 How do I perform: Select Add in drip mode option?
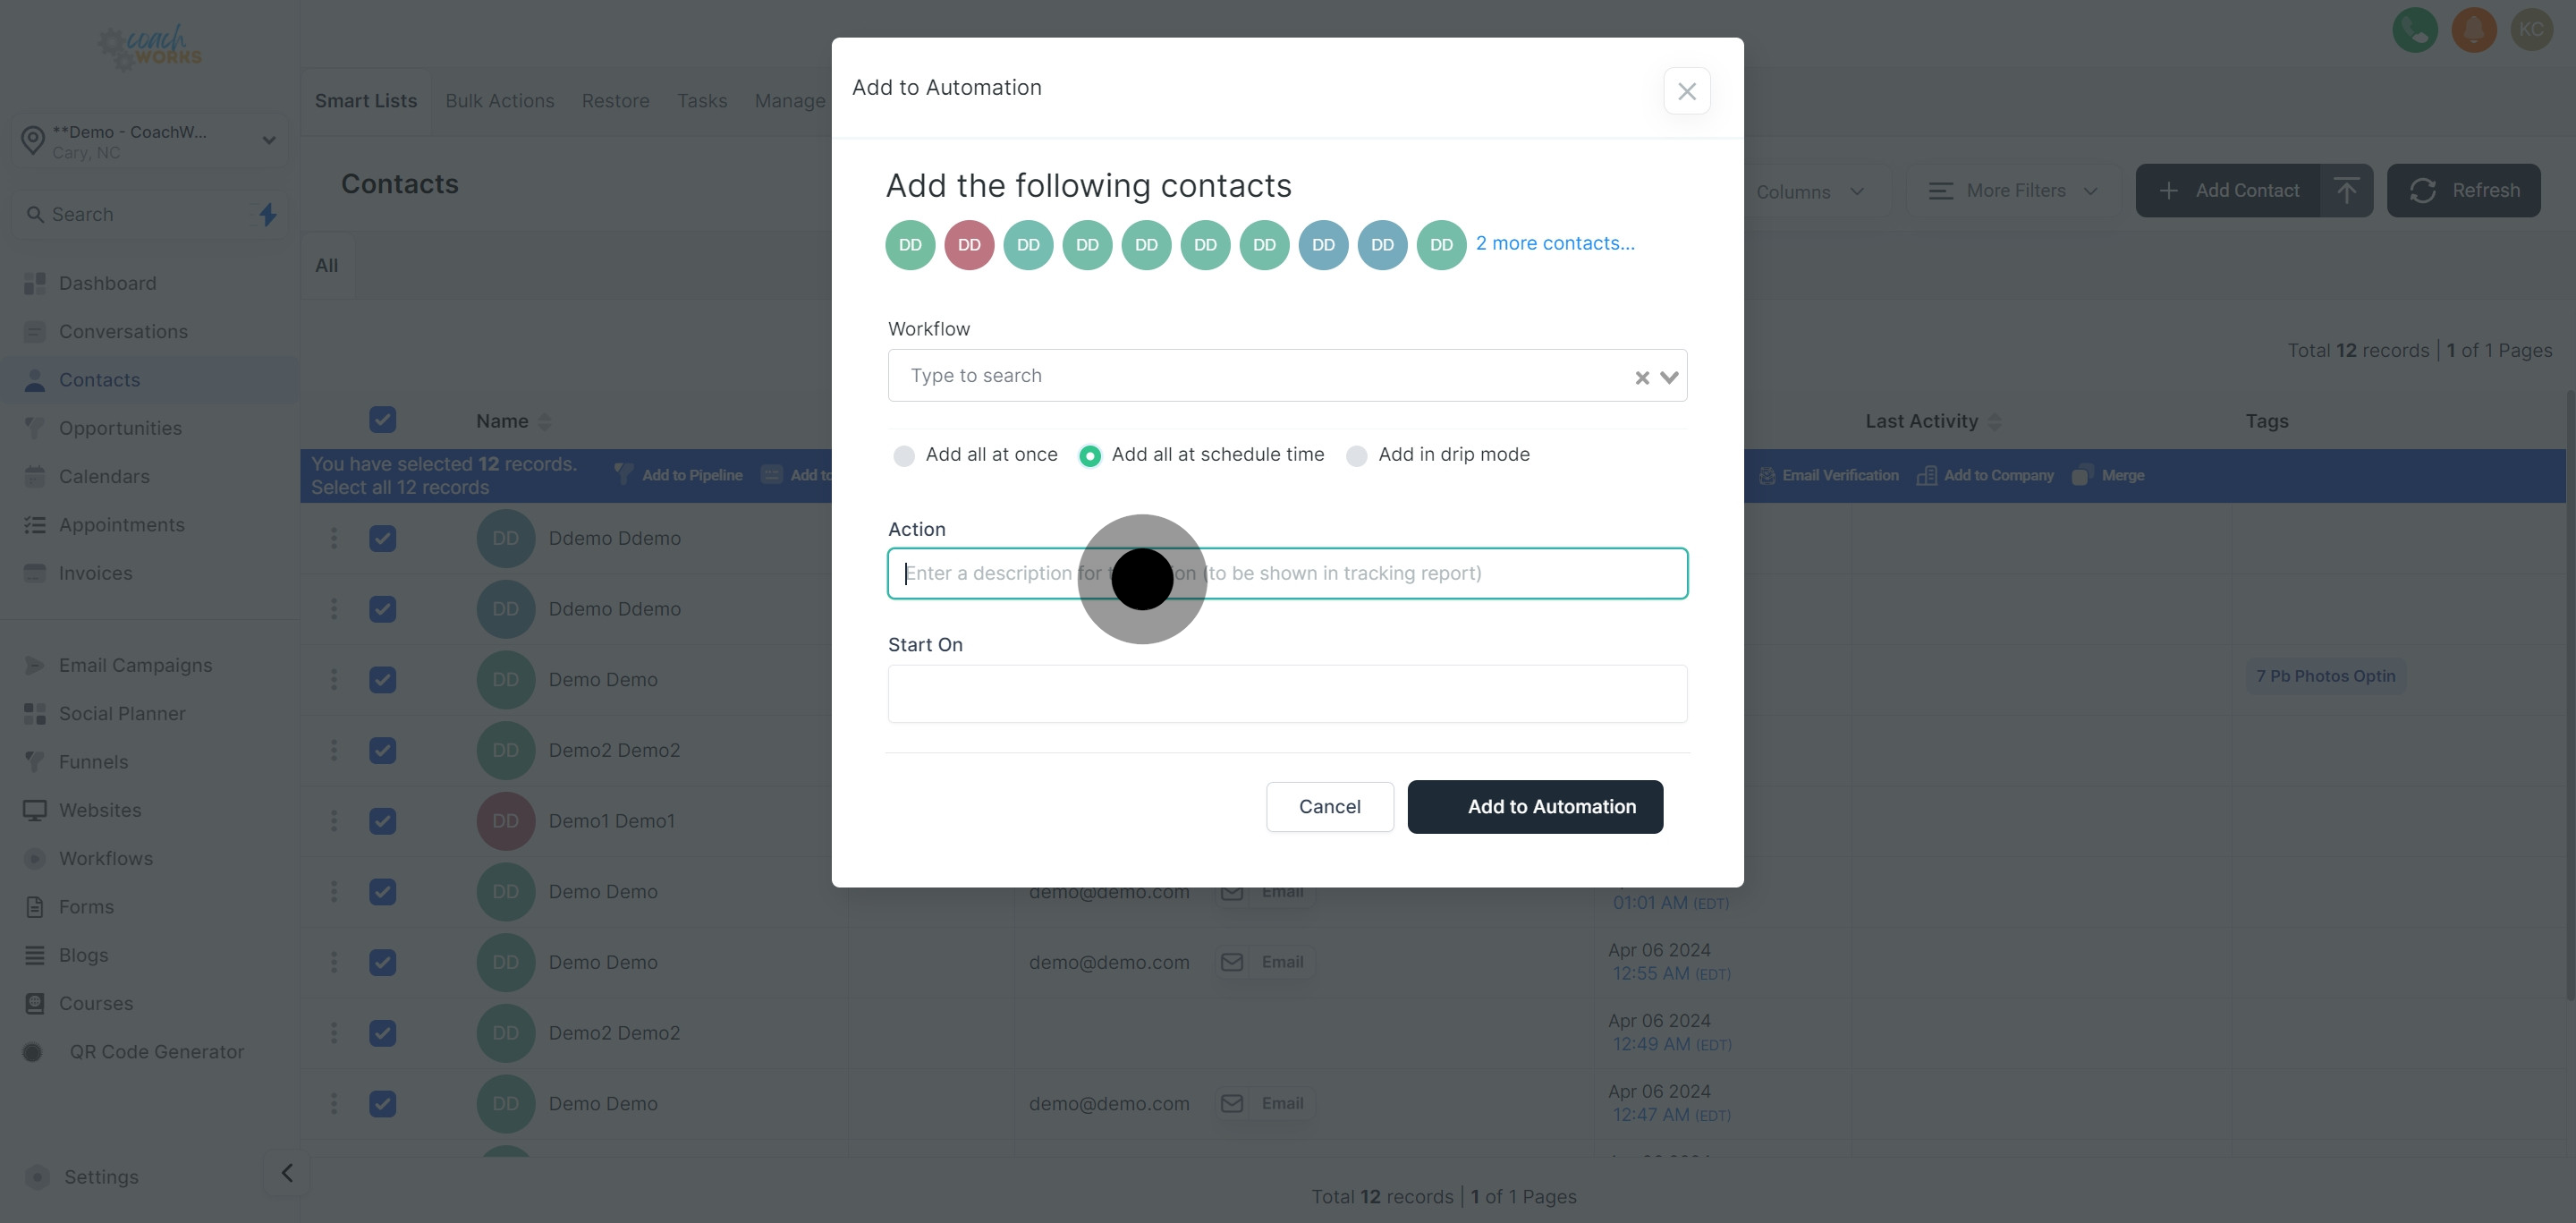tap(1356, 456)
